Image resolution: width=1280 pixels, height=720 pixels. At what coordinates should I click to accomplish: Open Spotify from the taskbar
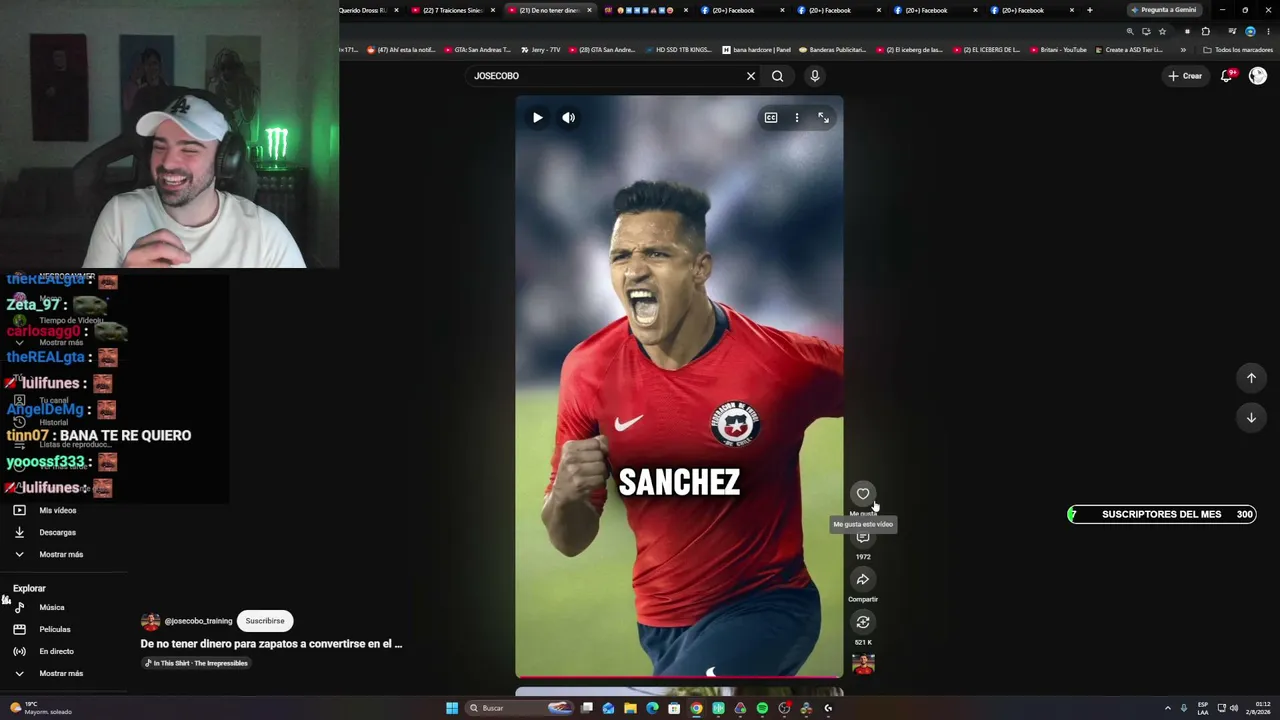pyautogui.click(x=762, y=708)
